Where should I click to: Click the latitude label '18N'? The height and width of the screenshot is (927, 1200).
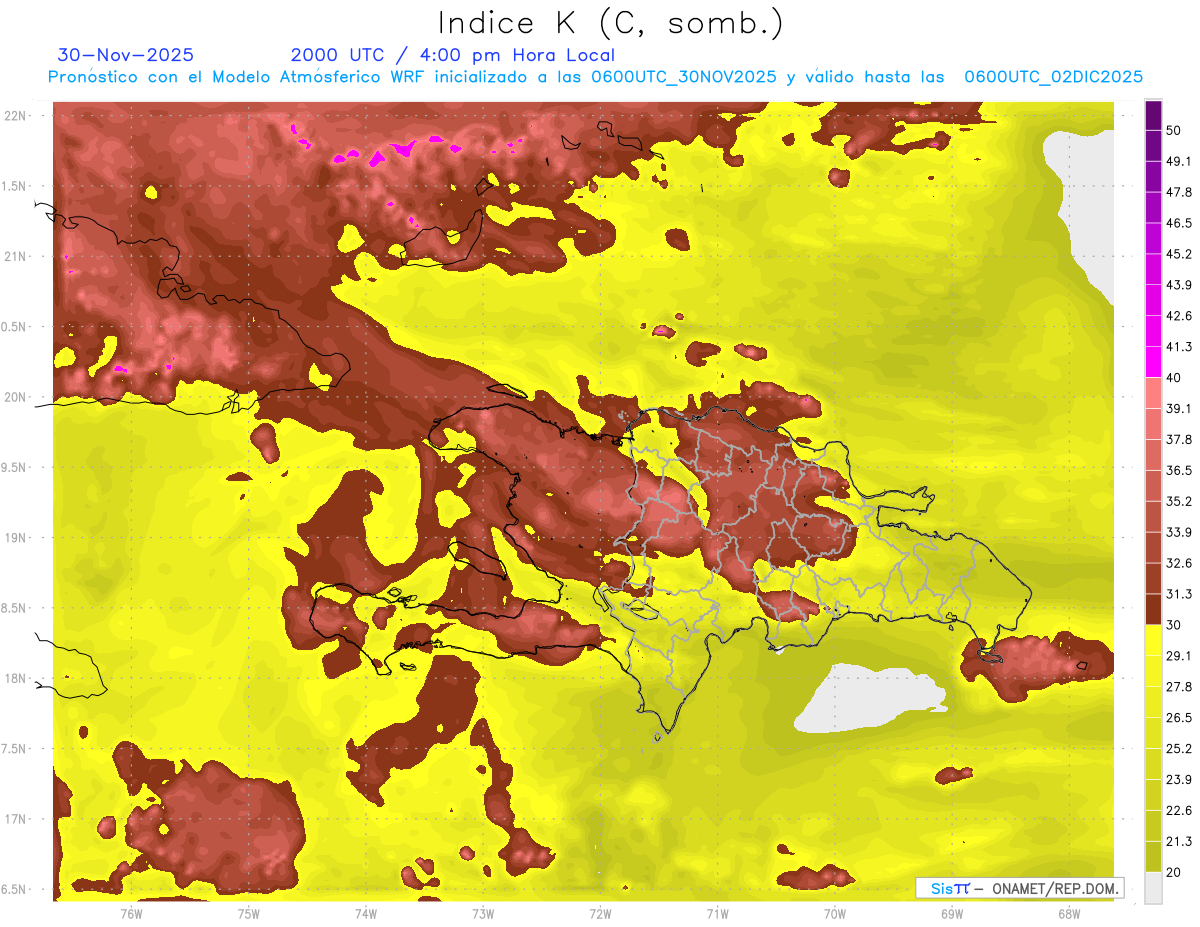pos(15,679)
